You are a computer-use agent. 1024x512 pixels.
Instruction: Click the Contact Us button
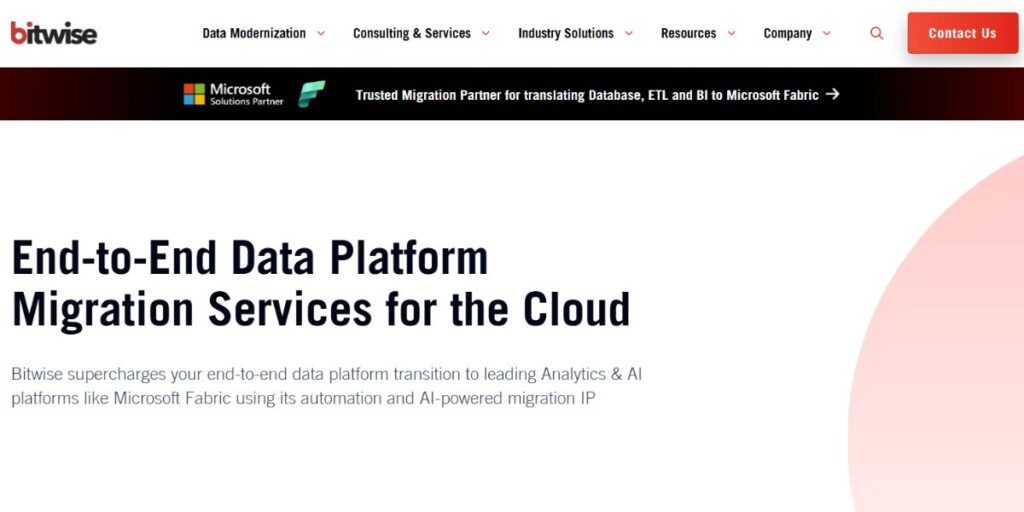click(963, 33)
